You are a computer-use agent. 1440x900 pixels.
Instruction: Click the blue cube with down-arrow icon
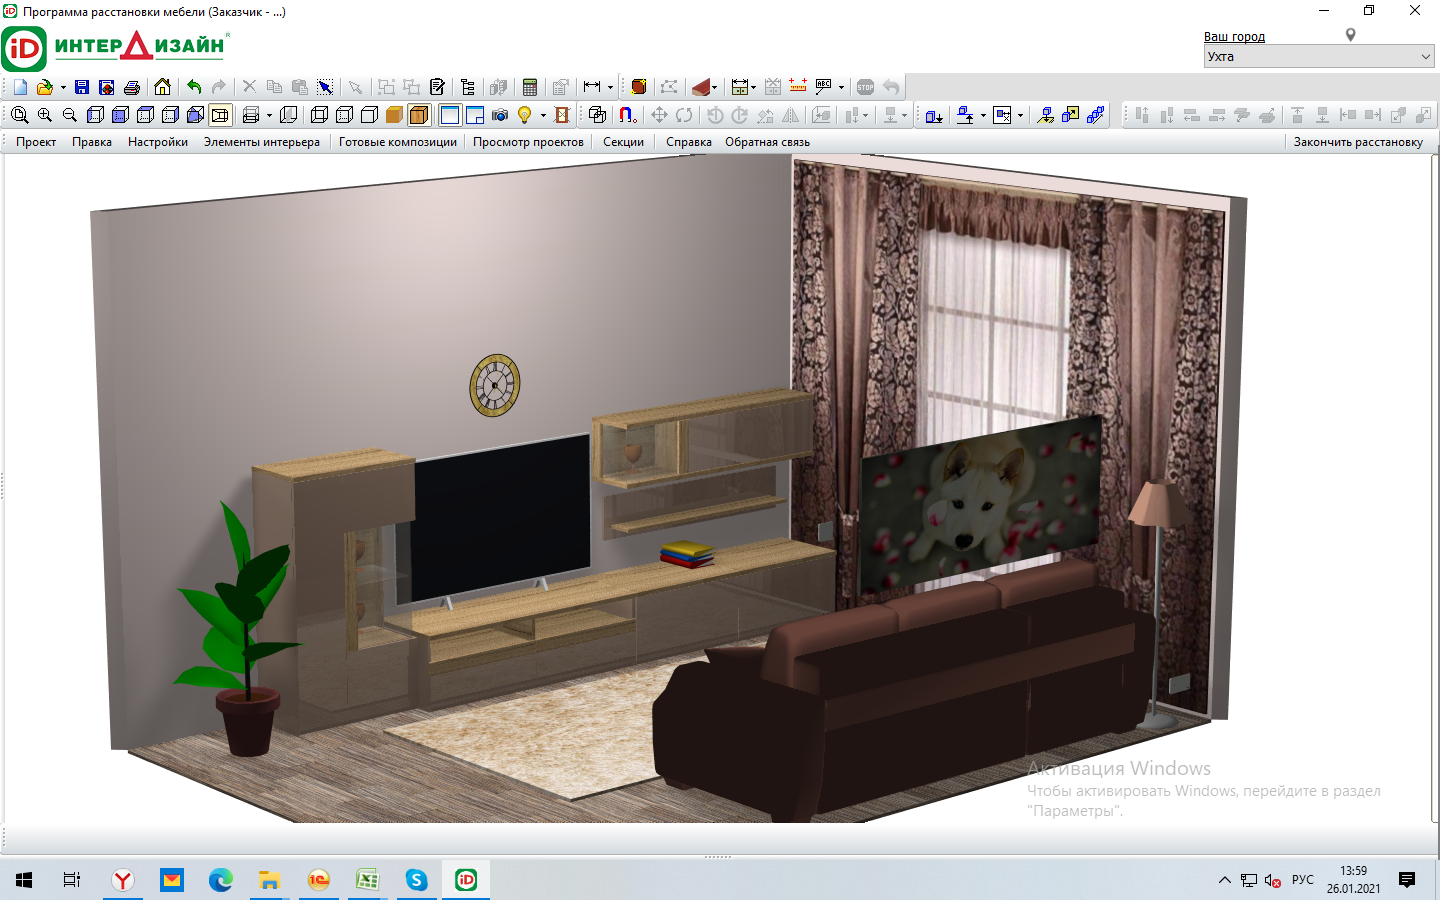click(934, 115)
